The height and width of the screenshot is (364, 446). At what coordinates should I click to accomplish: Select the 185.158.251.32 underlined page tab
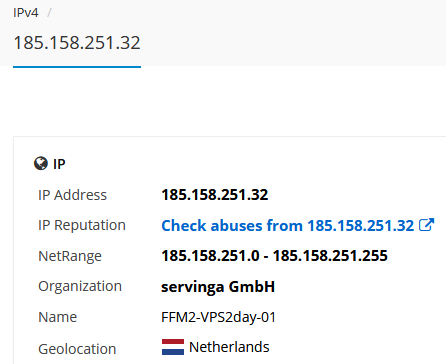pos(77,43)
